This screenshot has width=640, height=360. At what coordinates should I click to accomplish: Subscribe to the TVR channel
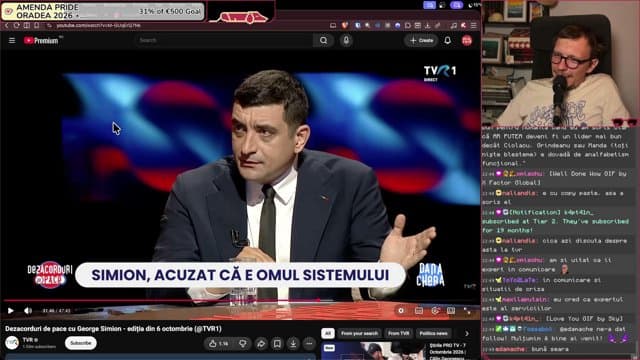pos(81,343)
